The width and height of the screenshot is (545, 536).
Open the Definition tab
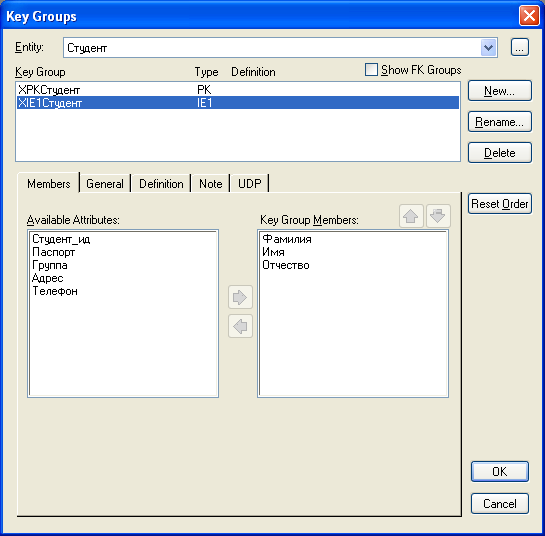pos(161,184)
